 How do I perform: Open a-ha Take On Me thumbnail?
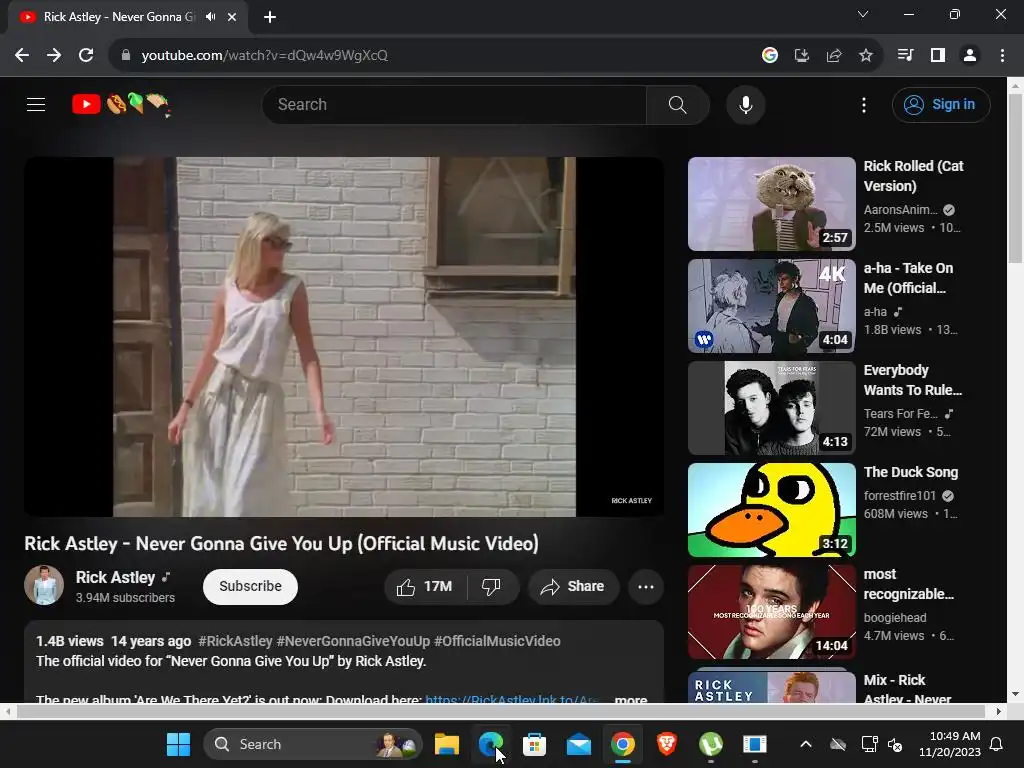[771, 306]
